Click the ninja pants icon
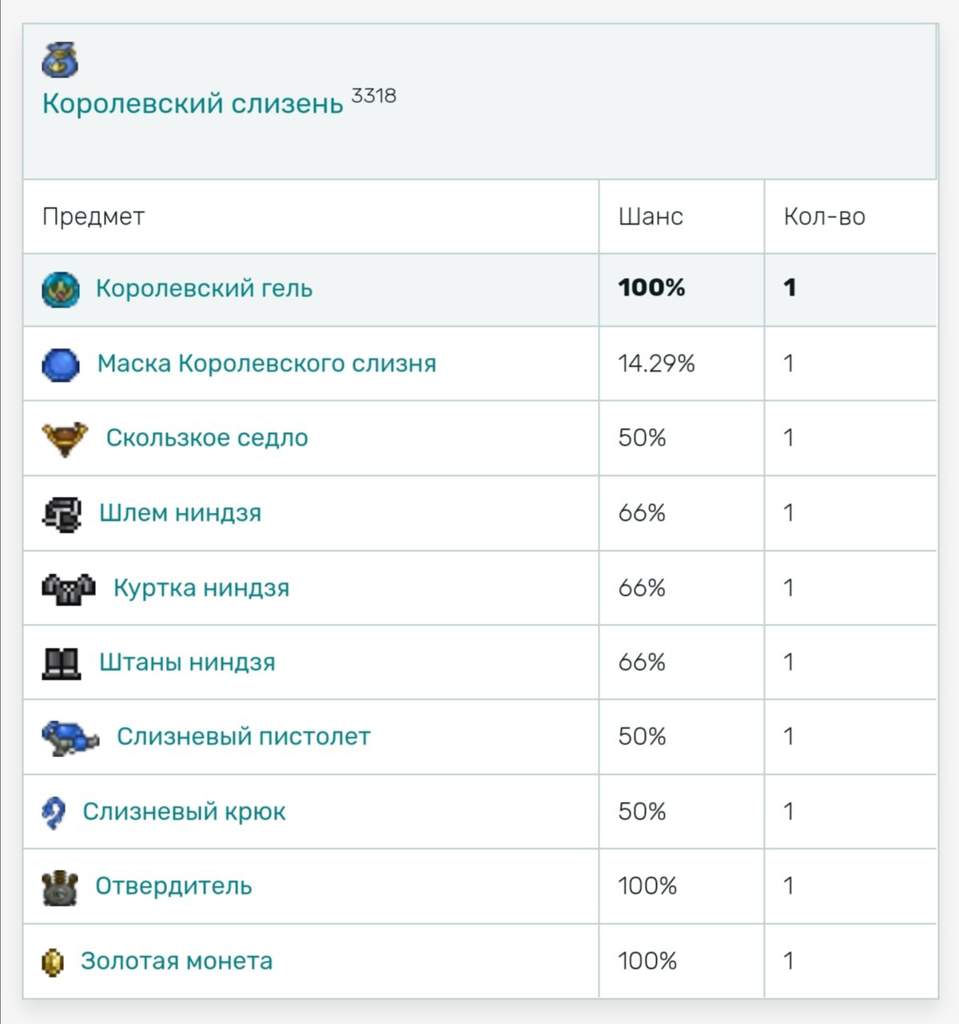 tap(61, 664)
